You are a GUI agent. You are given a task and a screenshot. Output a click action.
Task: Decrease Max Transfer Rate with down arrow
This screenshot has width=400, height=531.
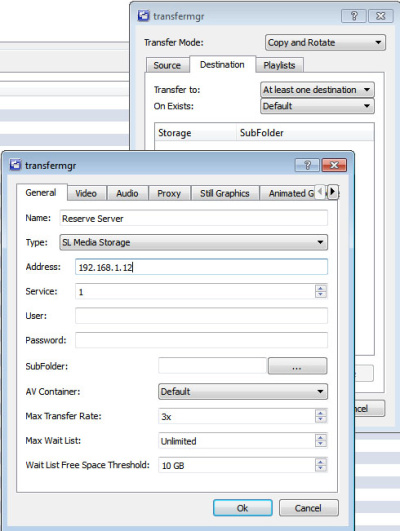(x=320, y=420)
